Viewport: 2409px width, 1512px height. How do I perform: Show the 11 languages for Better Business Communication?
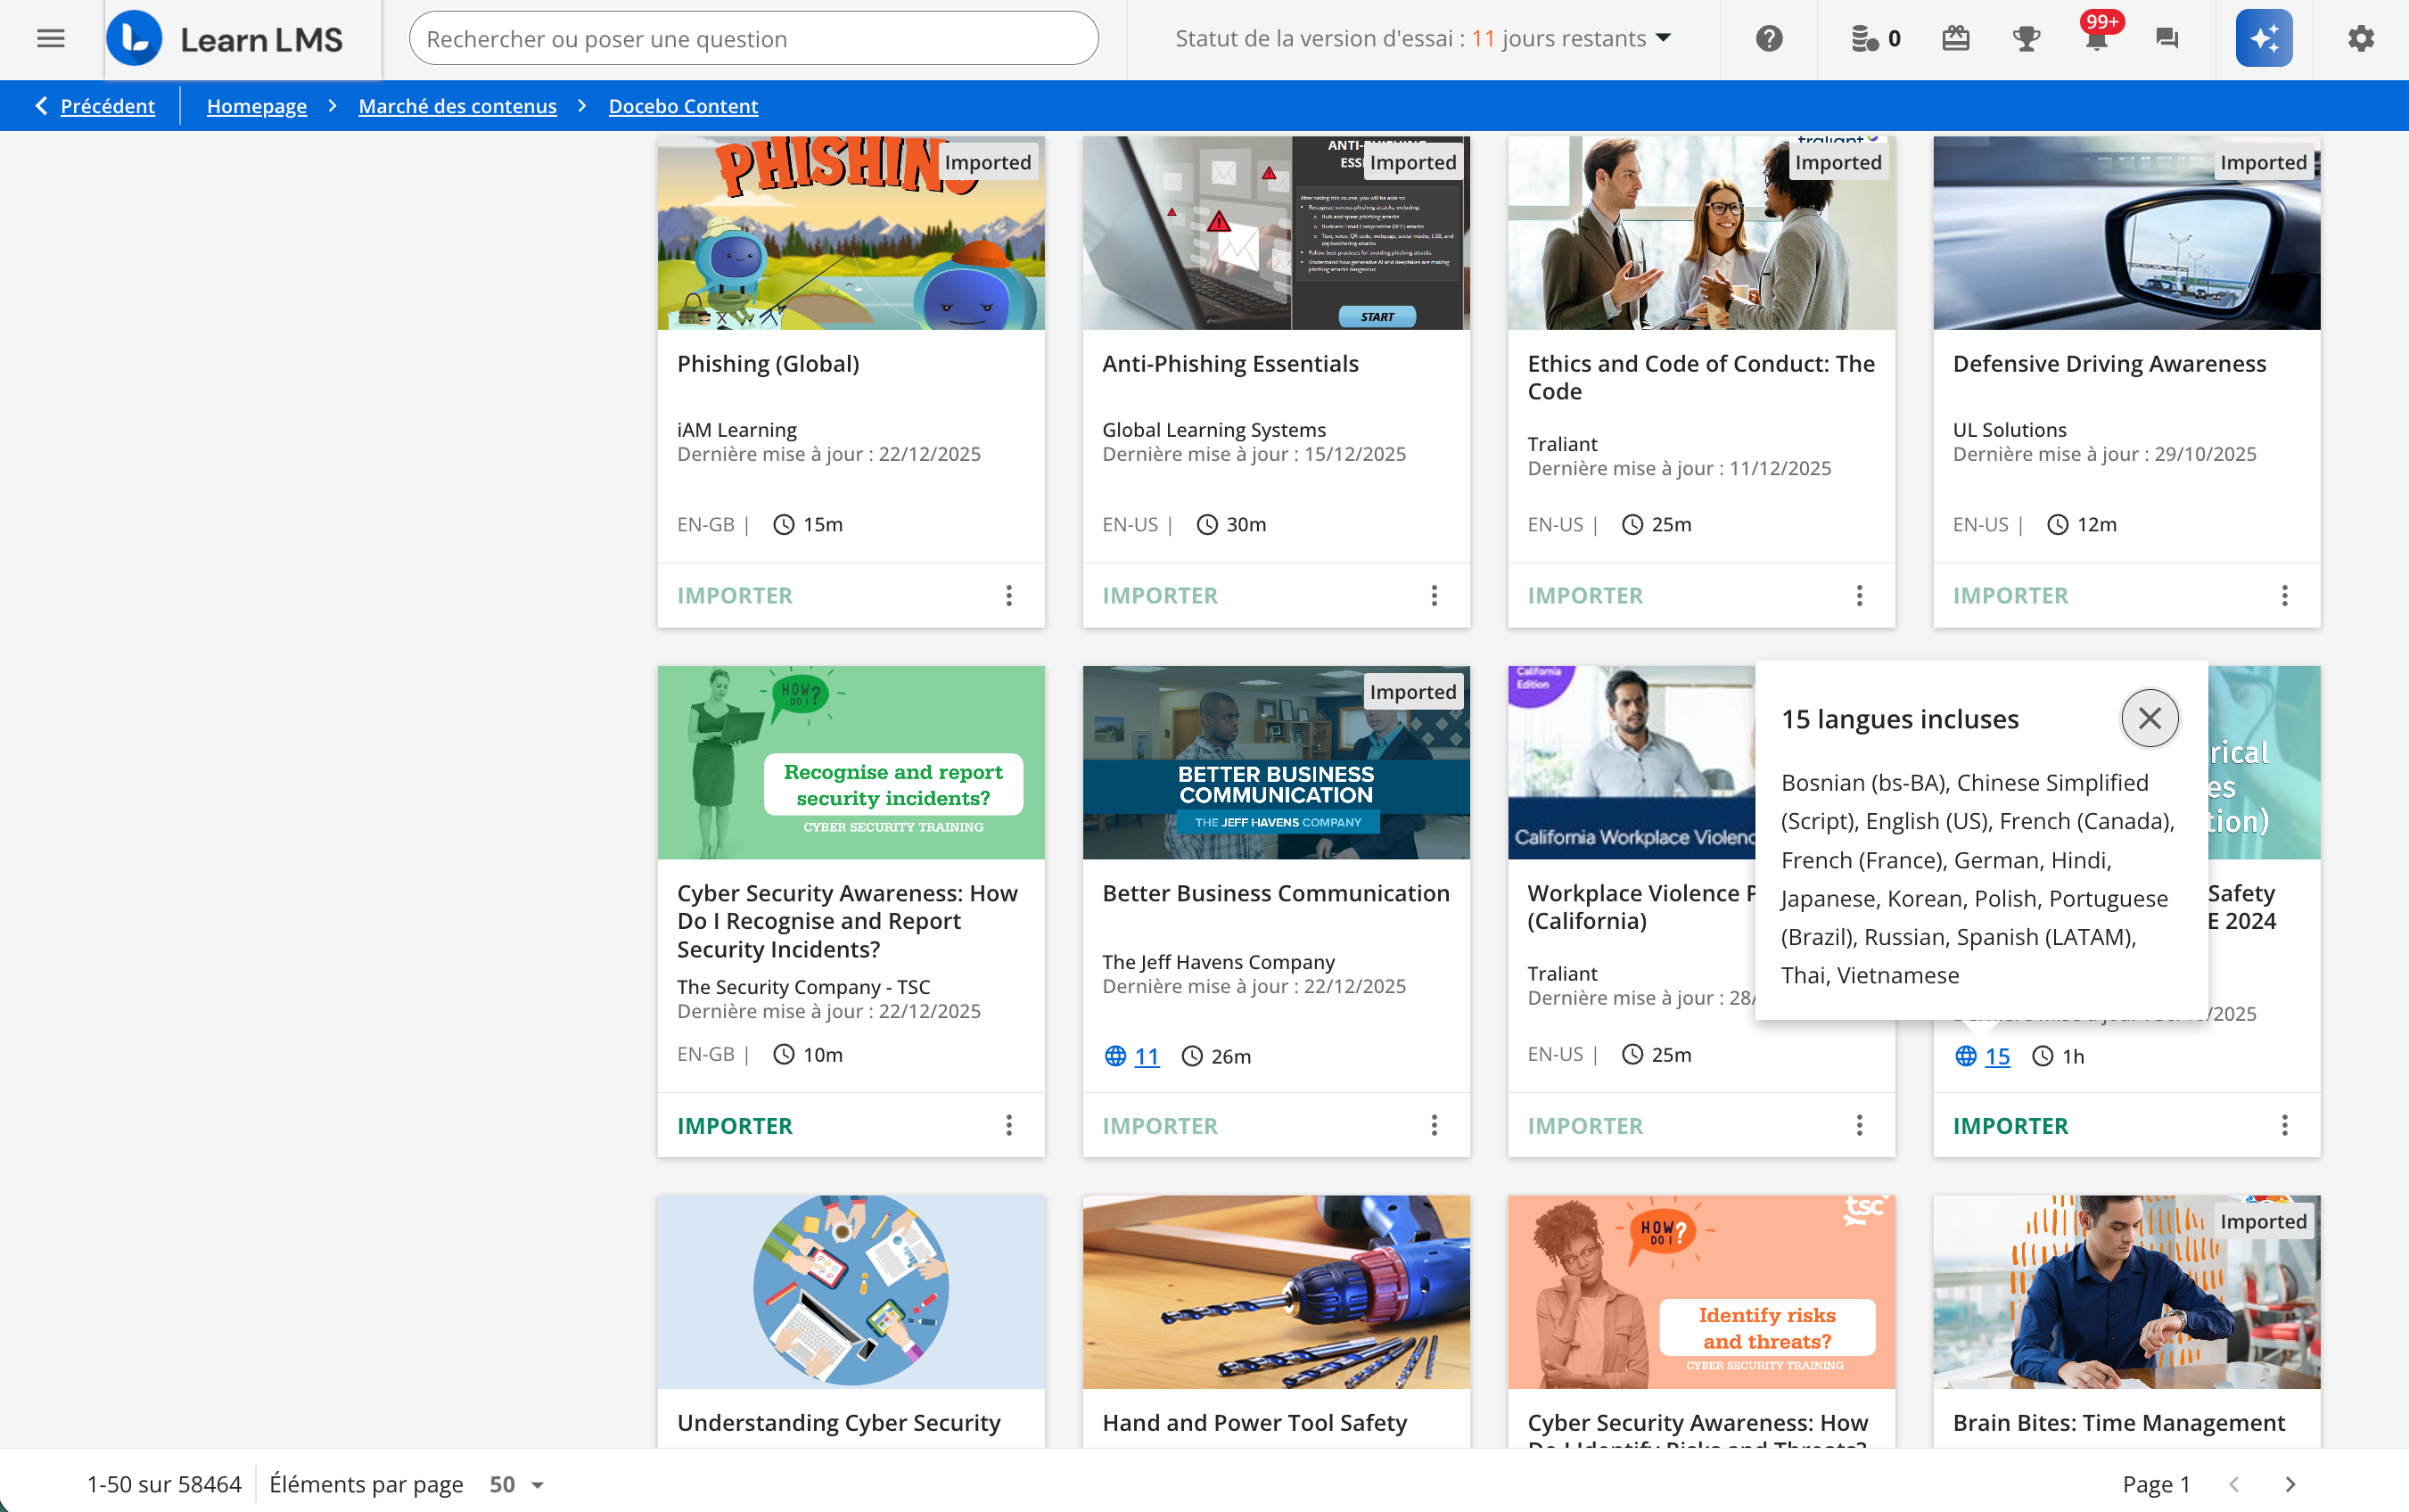1146,1056
